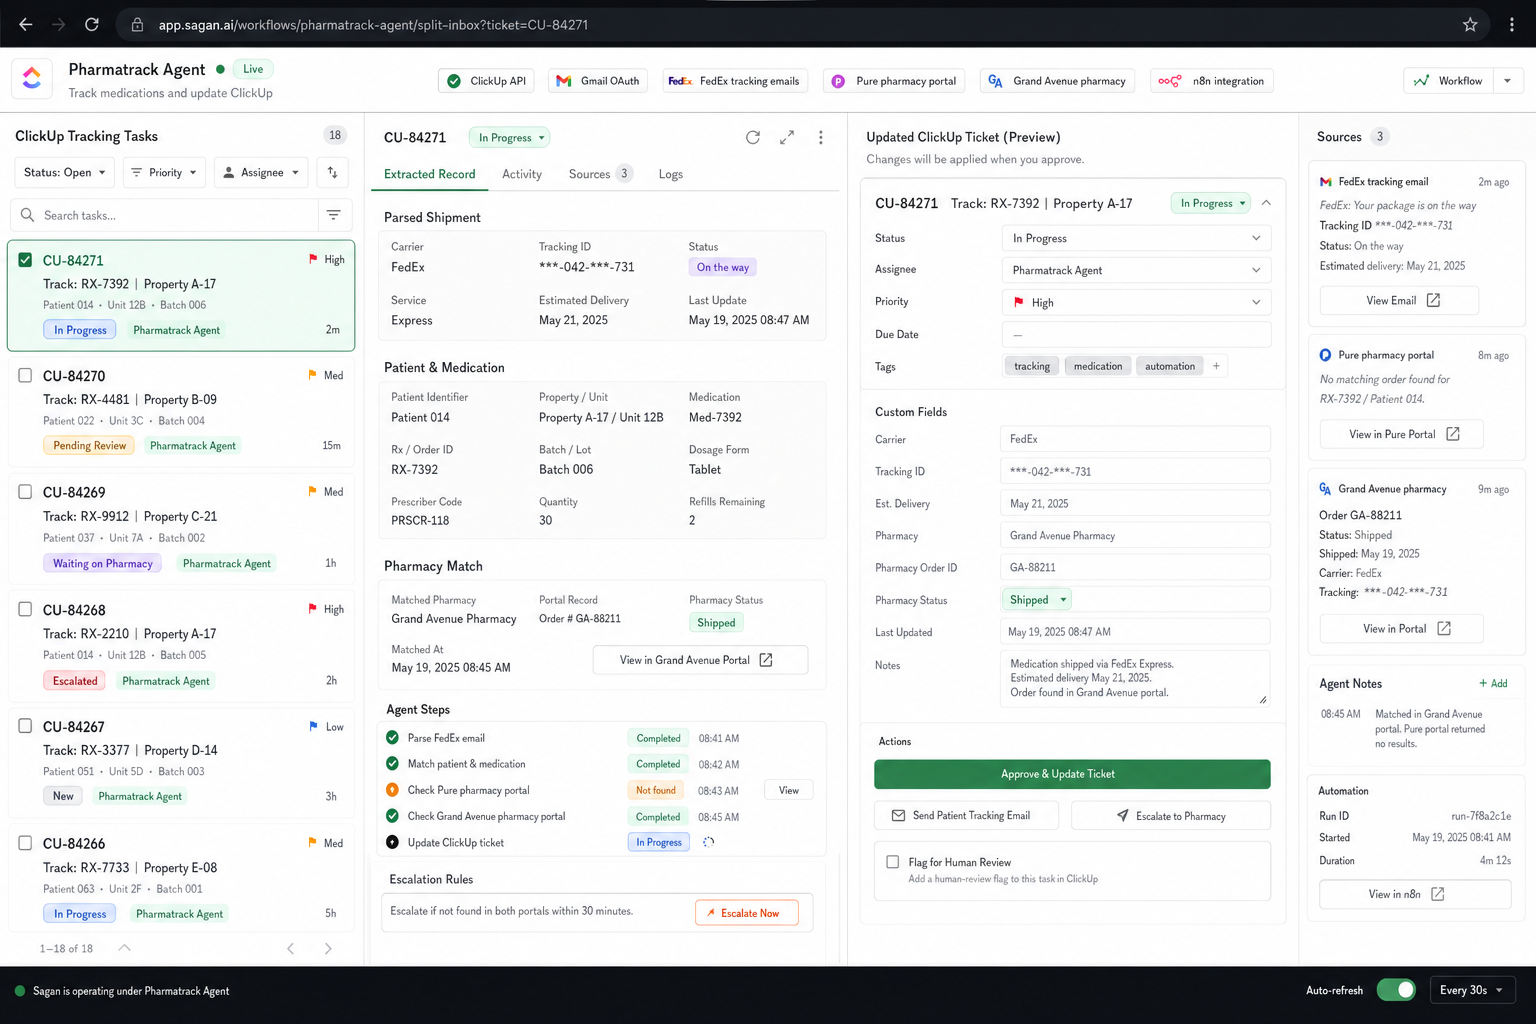Click the Escalate Now button

click(747, 913)
